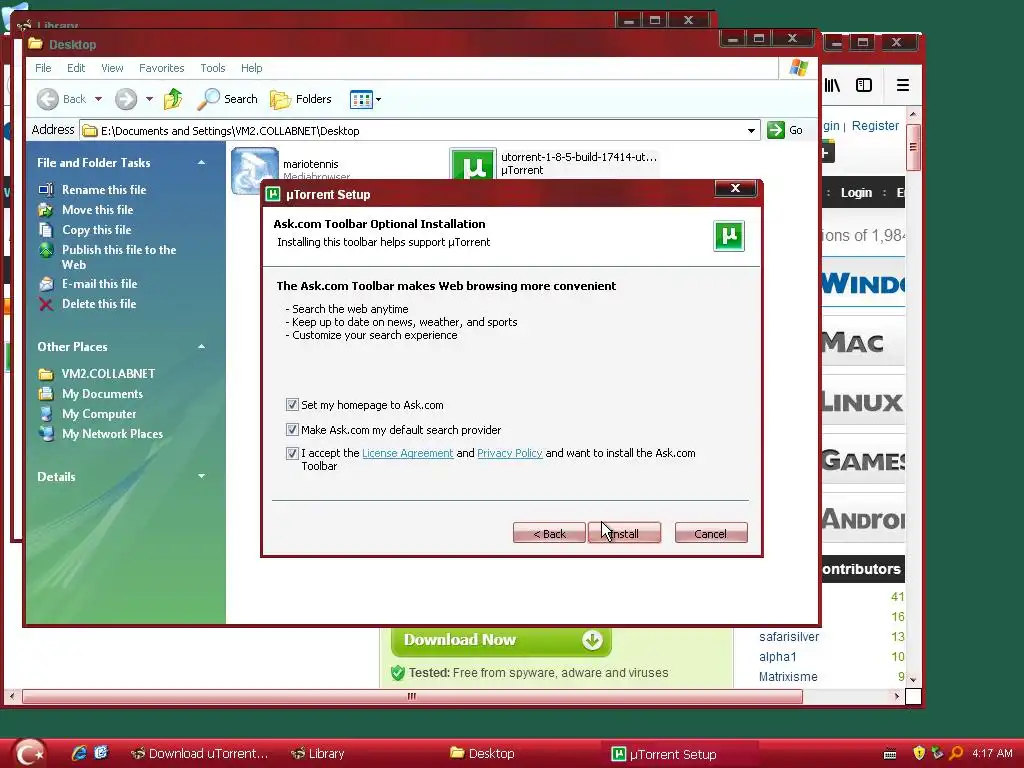Click Publish this file to the Web icon
The image size is (1024, 768).
pos(46,250)
